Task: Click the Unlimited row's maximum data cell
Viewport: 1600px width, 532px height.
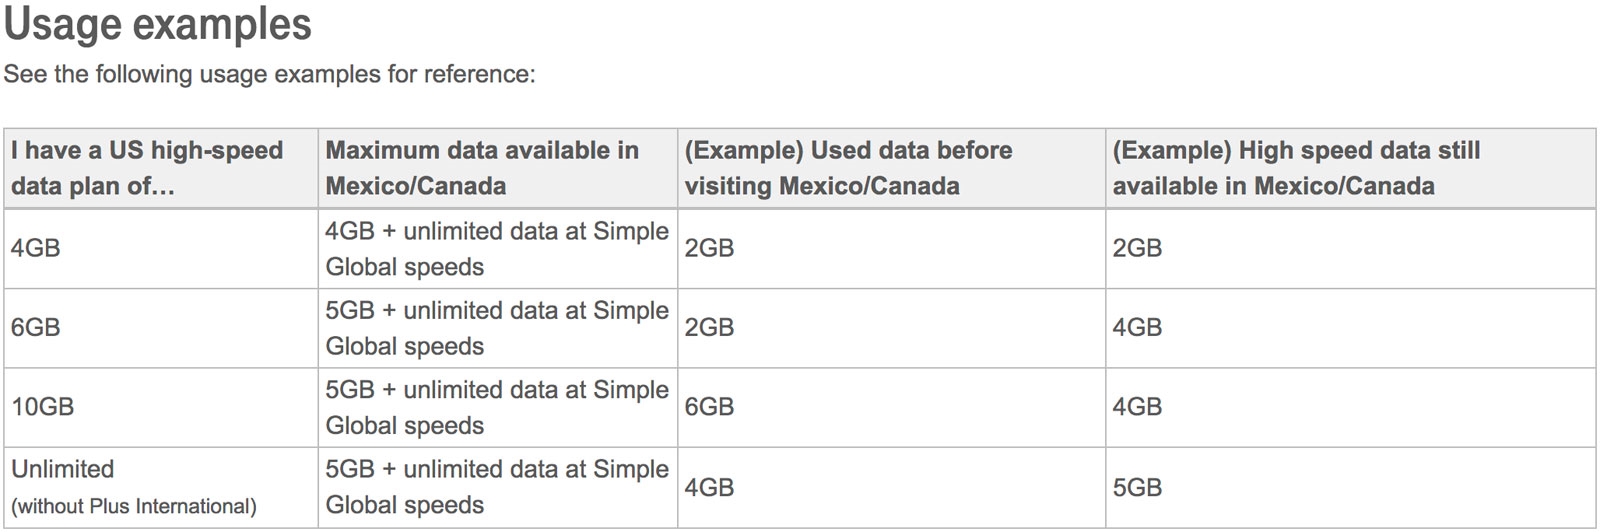Action: pos(498,487)
